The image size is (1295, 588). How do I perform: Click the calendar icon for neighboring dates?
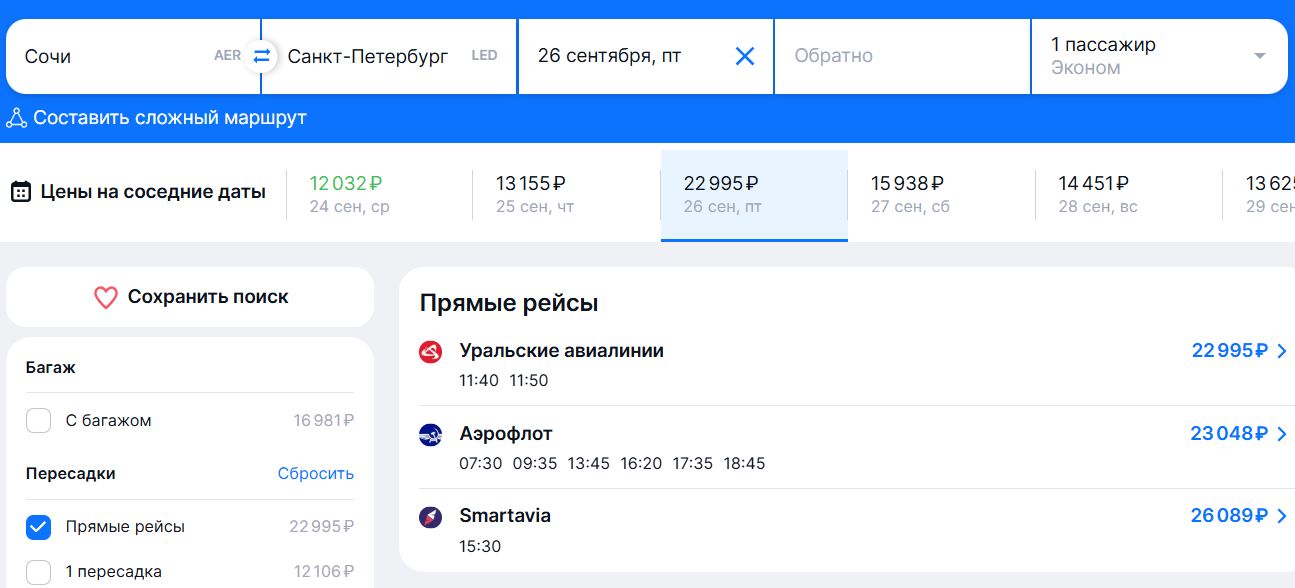coord(20,192)
